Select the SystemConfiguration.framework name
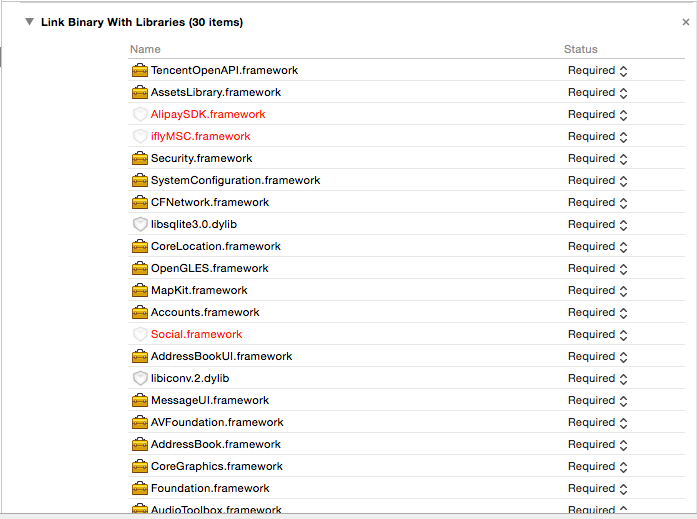This screenshot has width=697, height=519. click(235, 180)
